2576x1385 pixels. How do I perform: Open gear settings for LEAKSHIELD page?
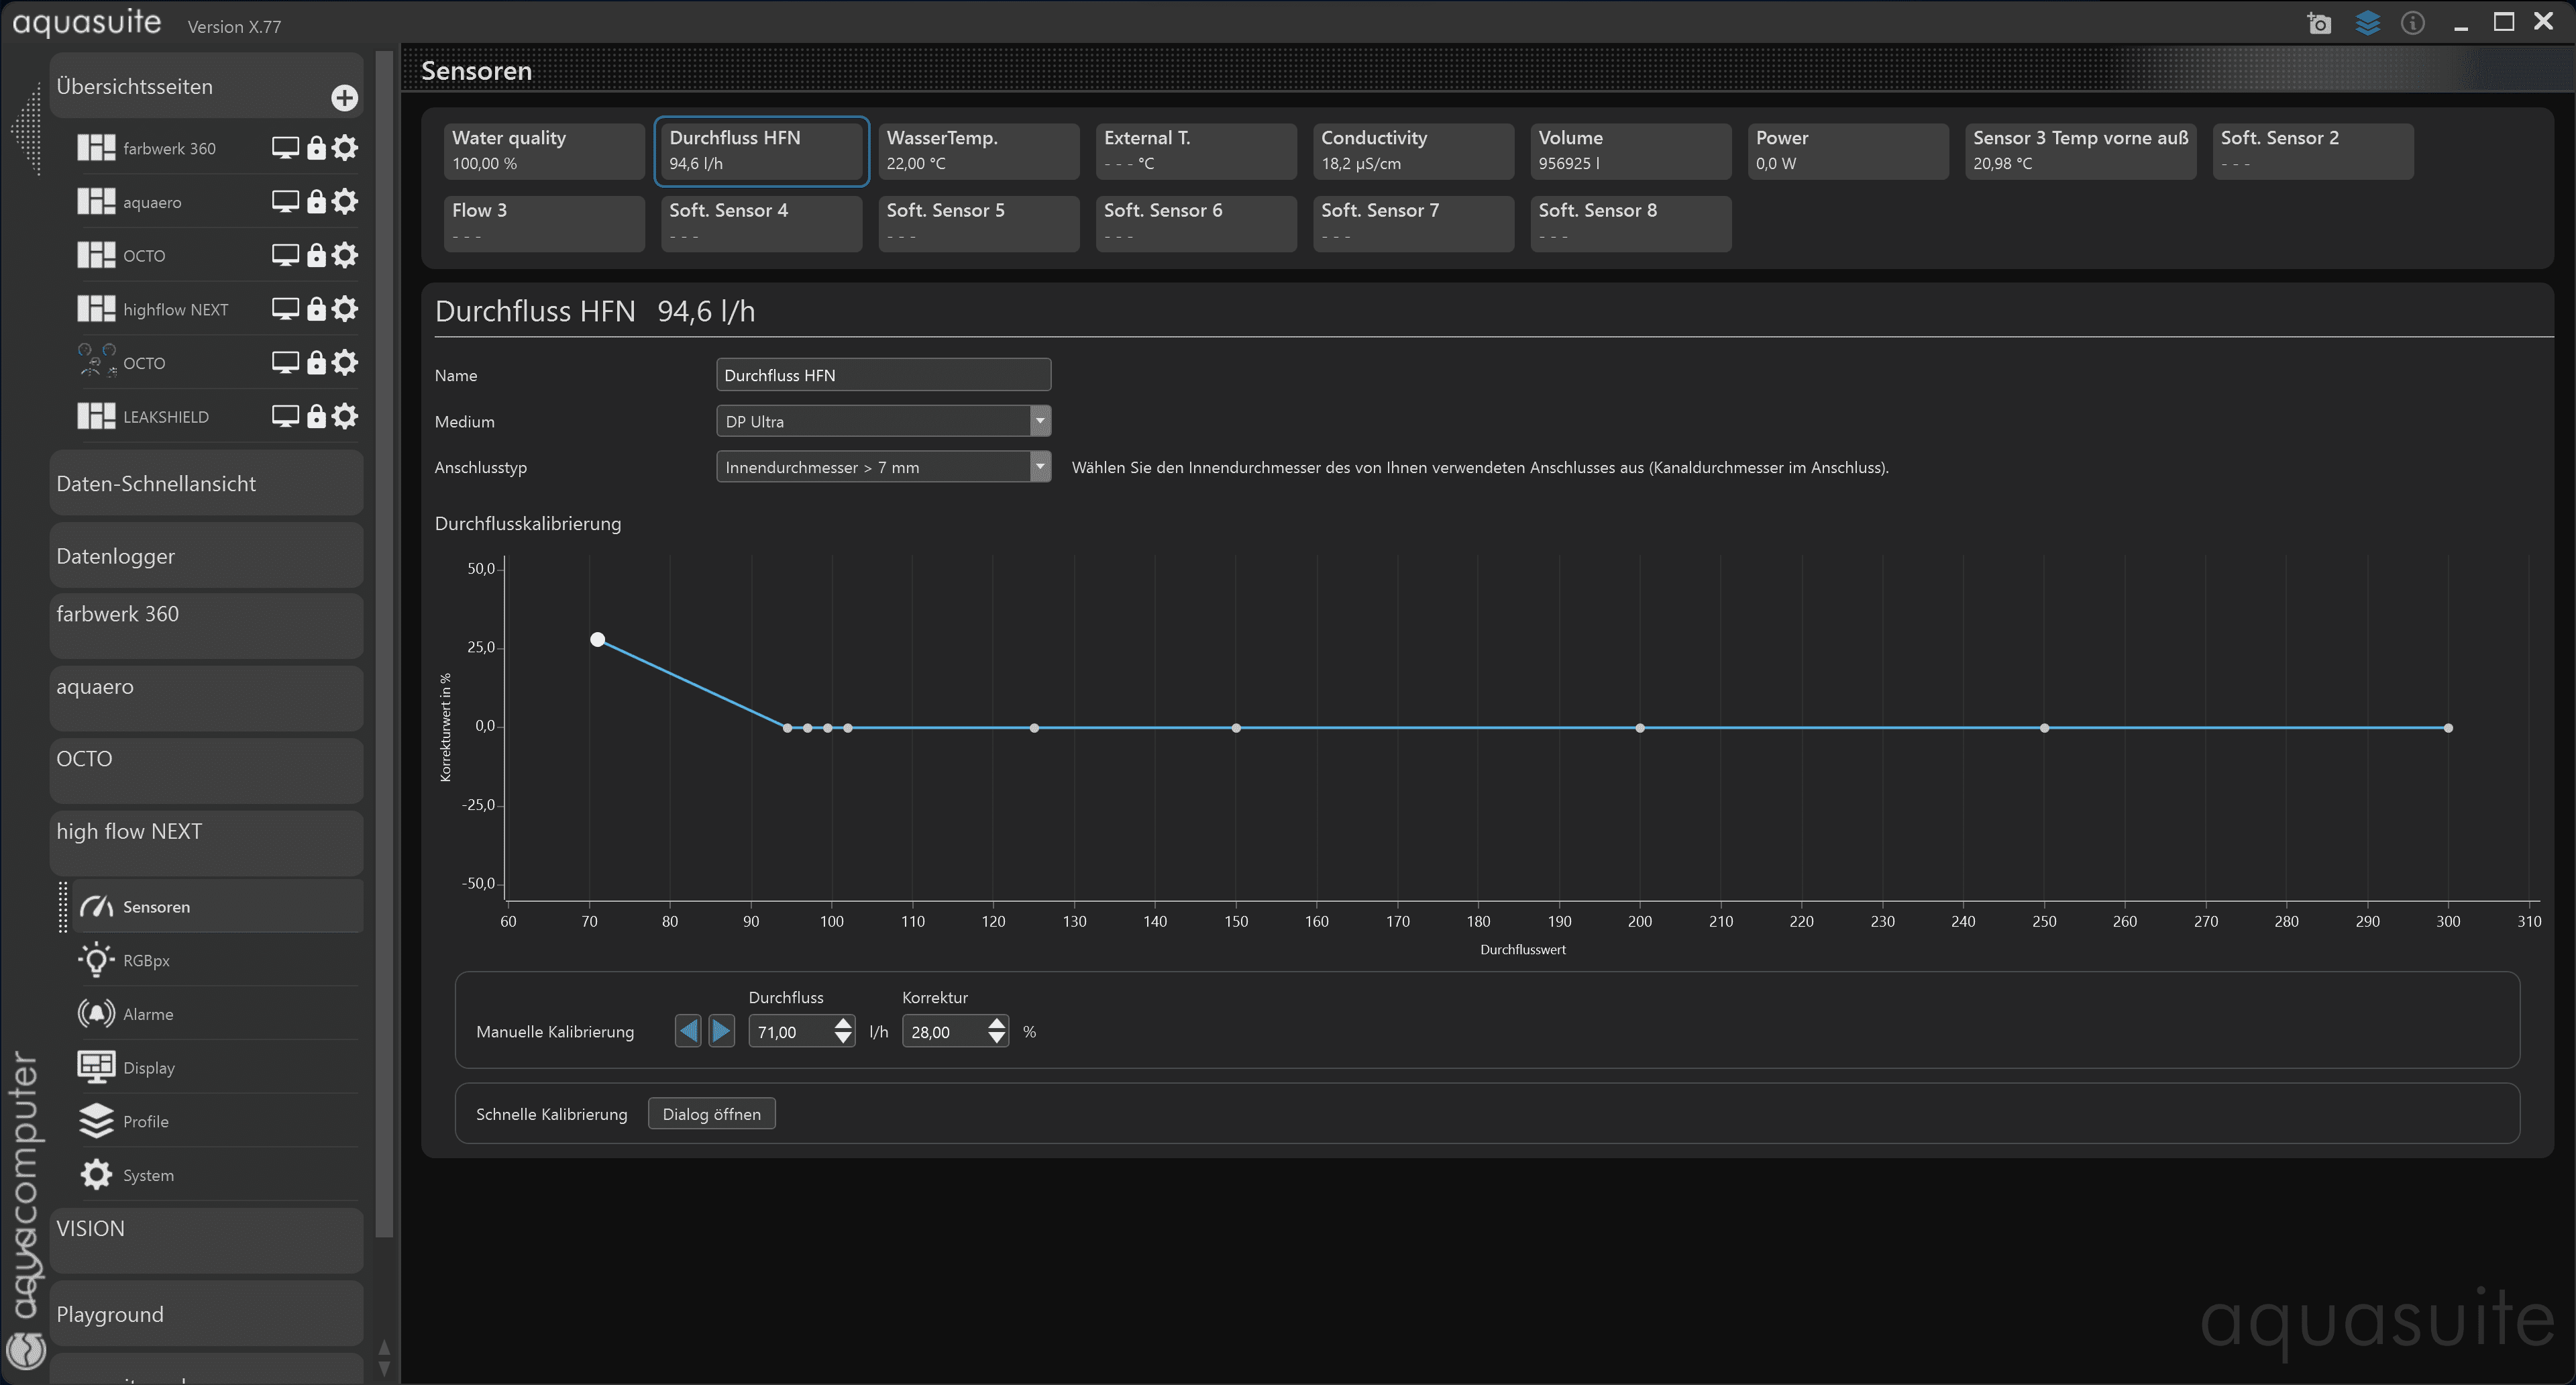345,416
